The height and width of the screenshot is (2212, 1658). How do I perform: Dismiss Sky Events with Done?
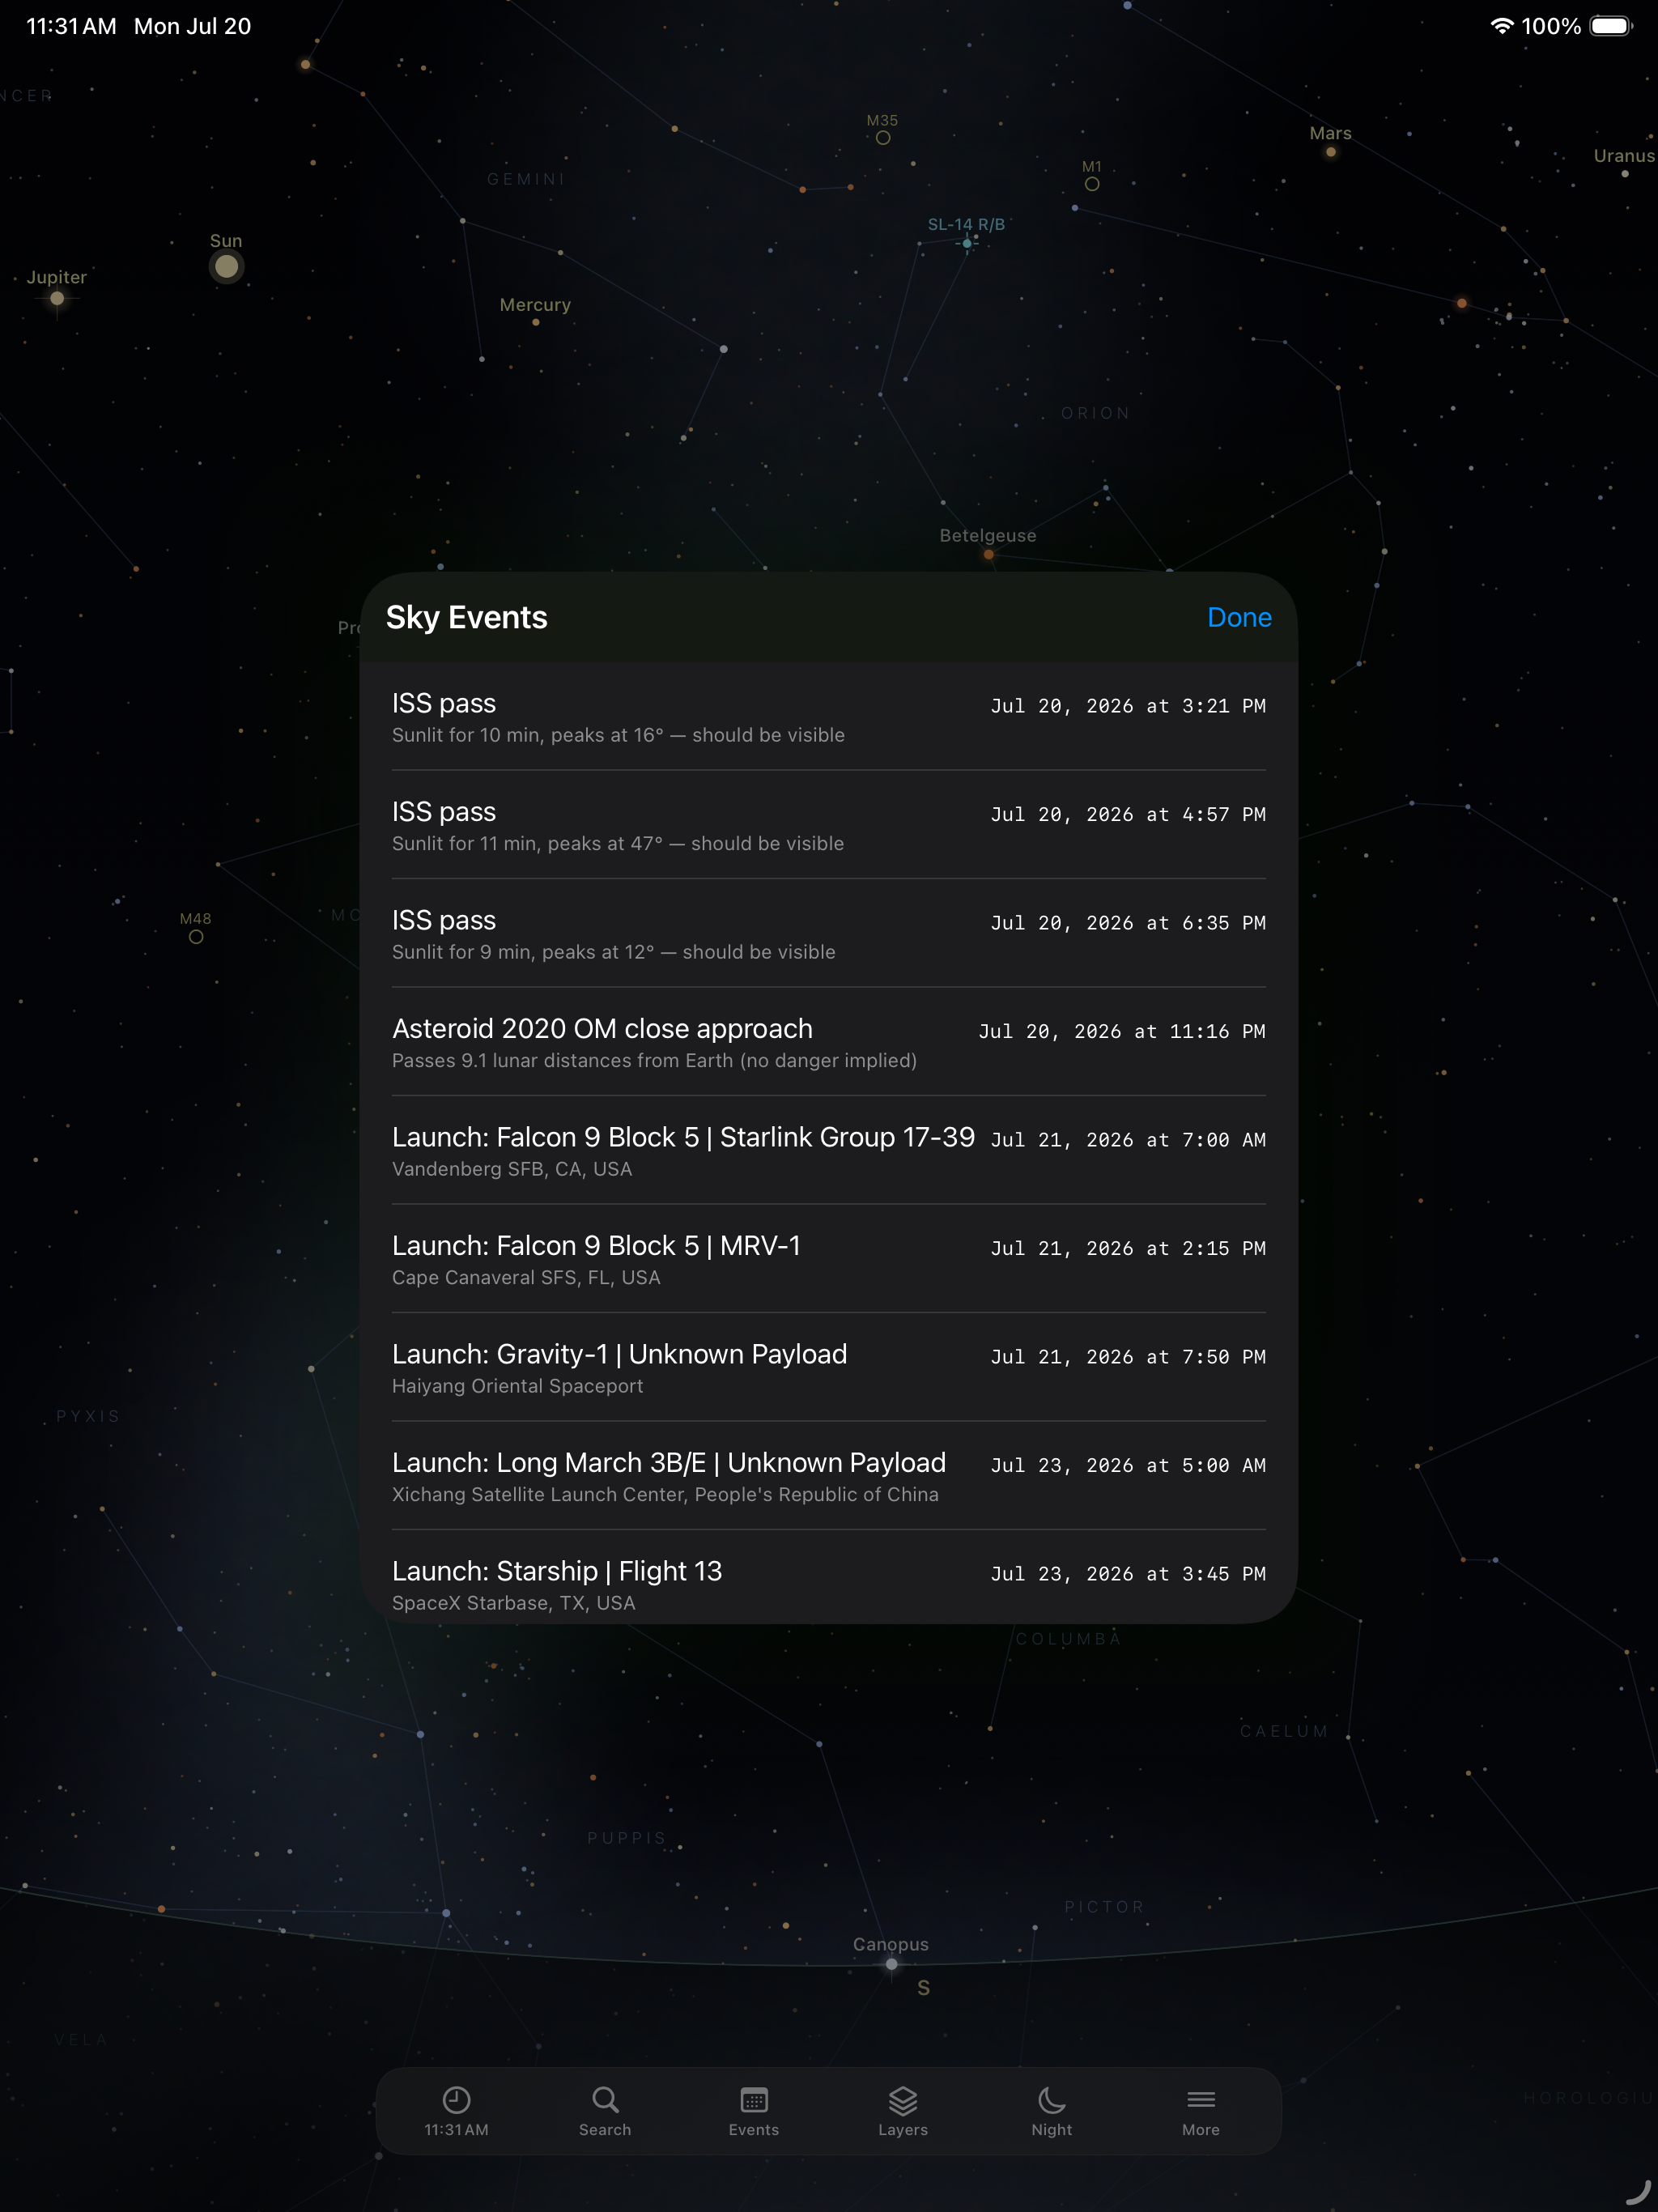tap(1239, 617)
